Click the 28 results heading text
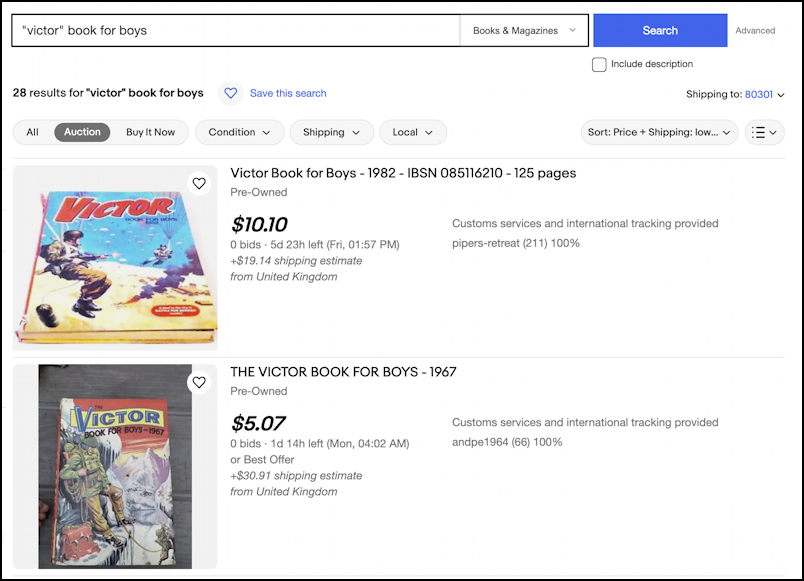Viewport: 804px width, 581px height. click(108, 93)
